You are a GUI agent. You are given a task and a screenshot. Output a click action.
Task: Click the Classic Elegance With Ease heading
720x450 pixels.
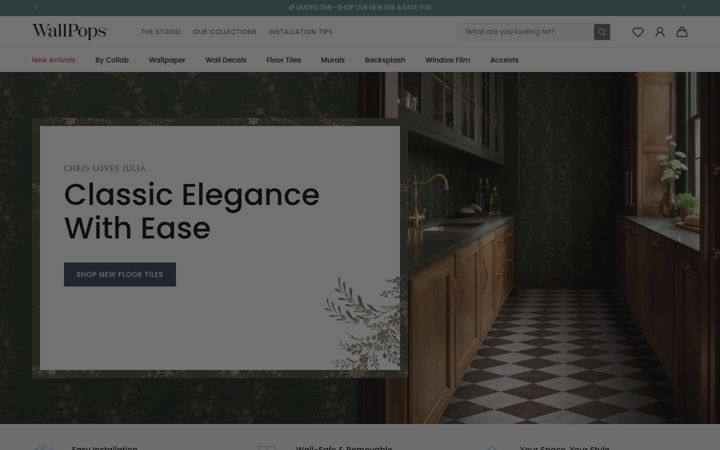coord(191,211)
